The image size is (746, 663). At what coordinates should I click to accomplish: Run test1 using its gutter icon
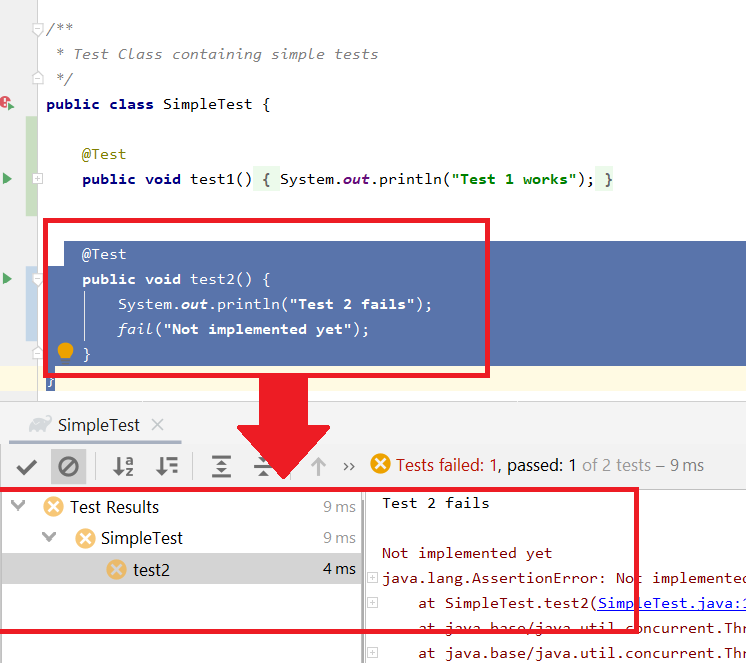(x=8, y=178)
